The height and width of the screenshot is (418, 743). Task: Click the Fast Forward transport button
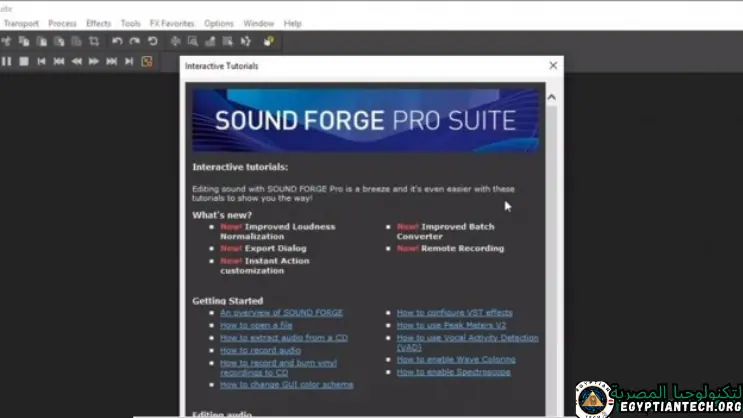[x=94, y=62]
